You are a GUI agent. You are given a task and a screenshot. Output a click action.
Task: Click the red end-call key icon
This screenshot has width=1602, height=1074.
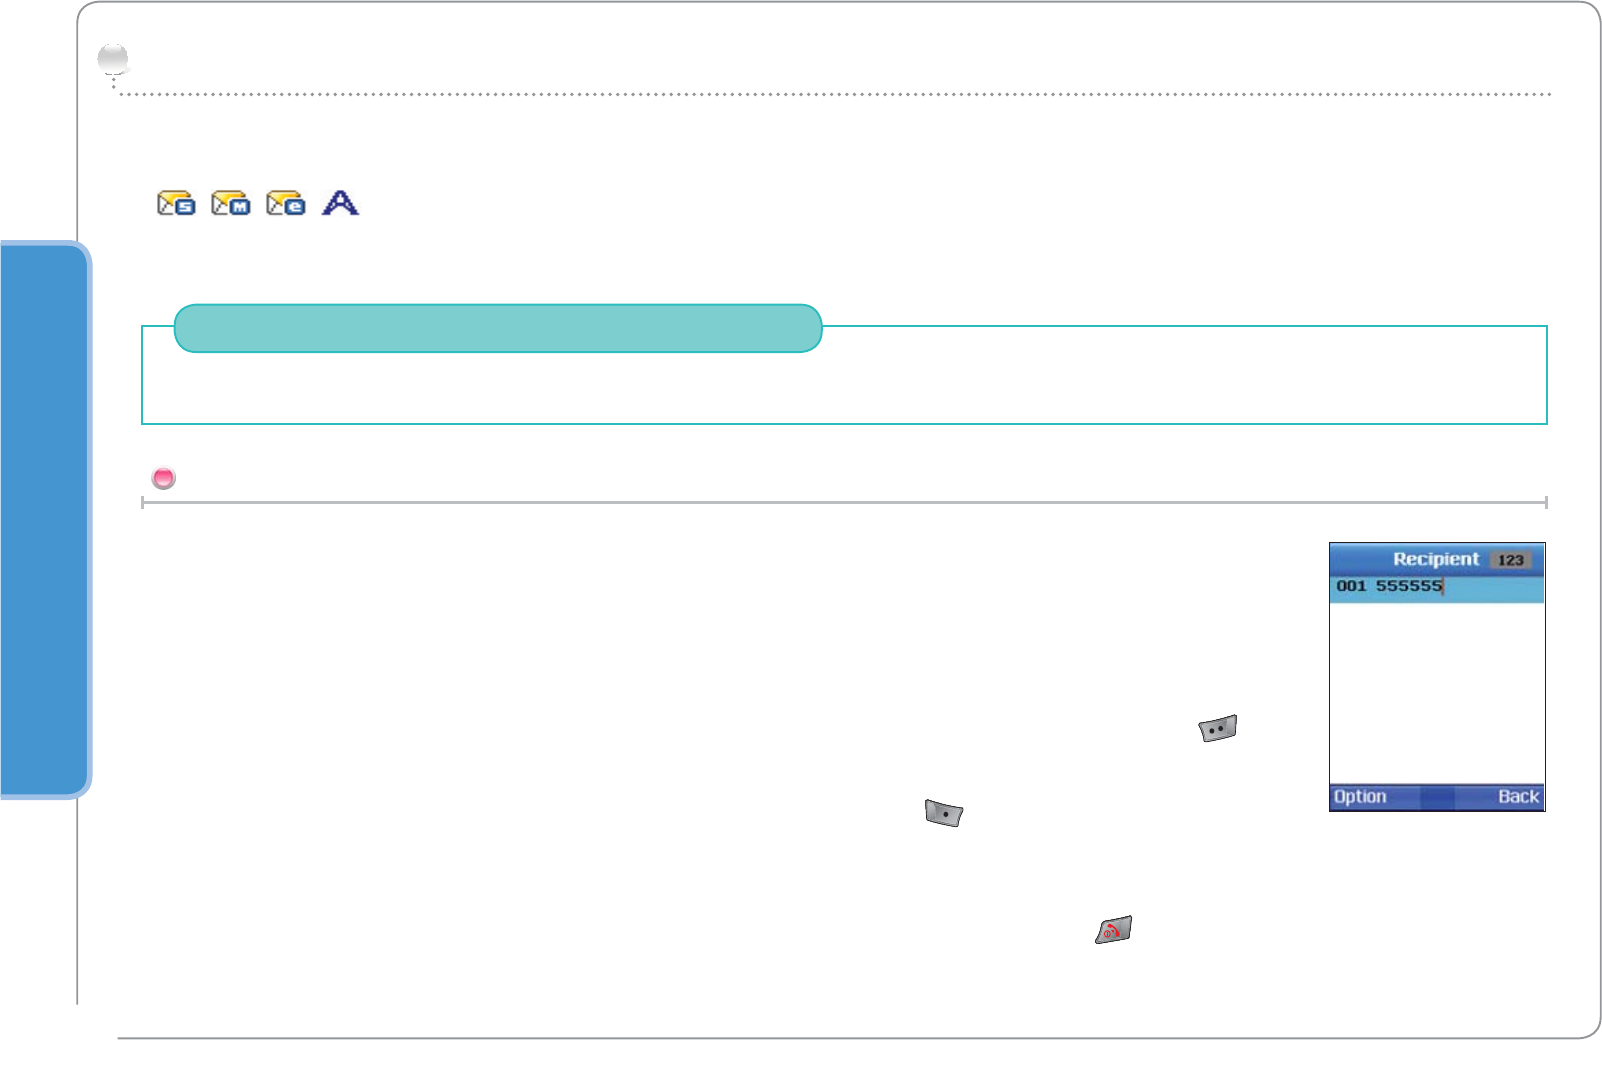pos(1113,930)
